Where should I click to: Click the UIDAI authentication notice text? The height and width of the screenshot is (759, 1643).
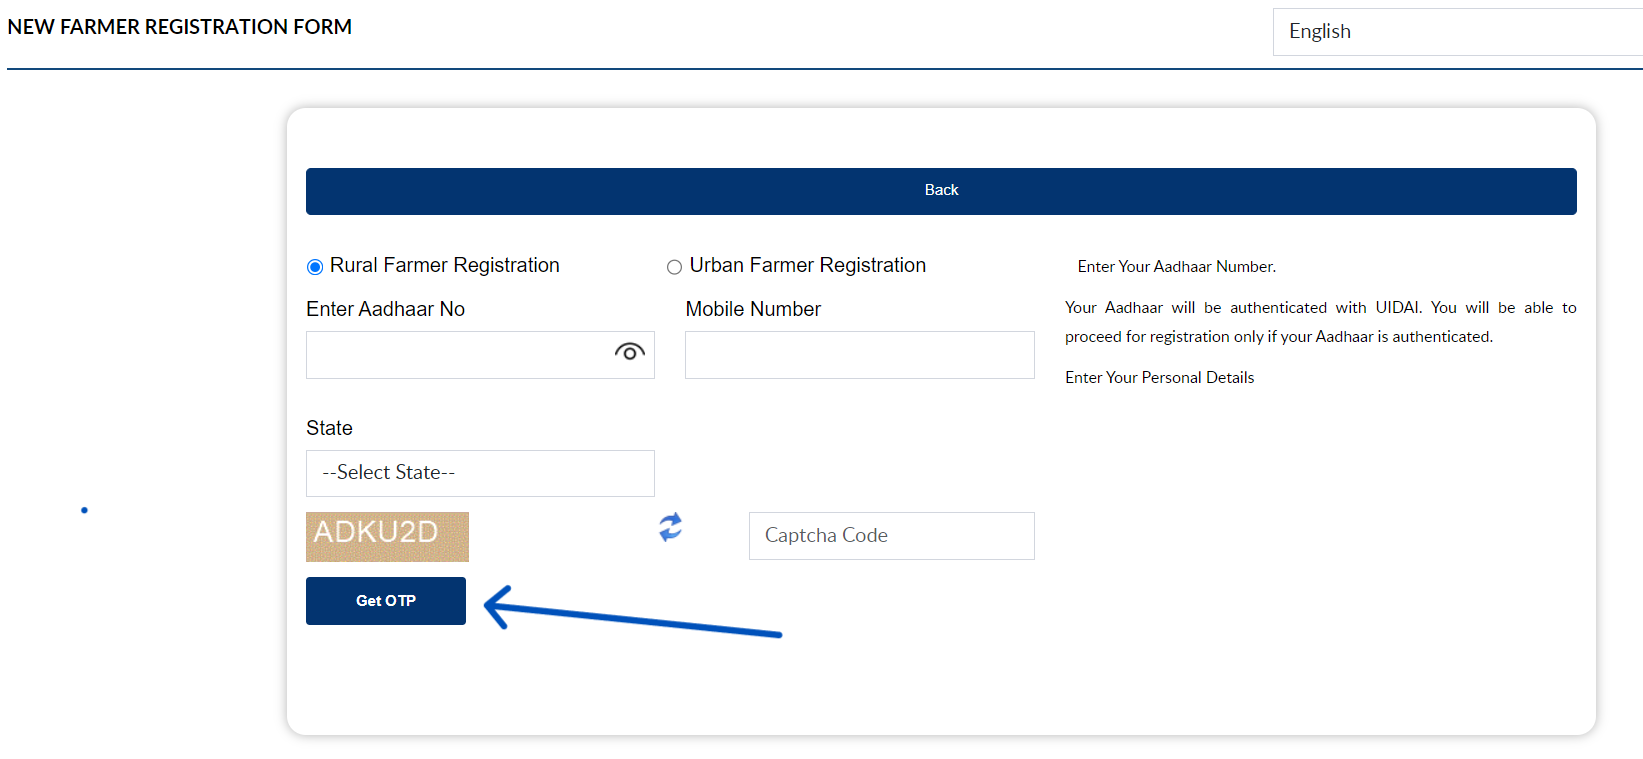click(1320, 321)
